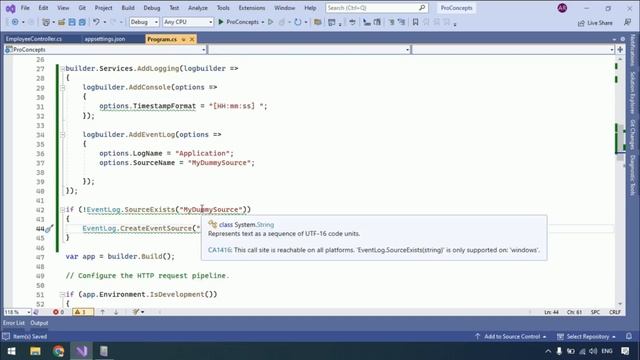The image size is (640, 360).
Task: Open the Edit menu
Action: coord(43,8)
